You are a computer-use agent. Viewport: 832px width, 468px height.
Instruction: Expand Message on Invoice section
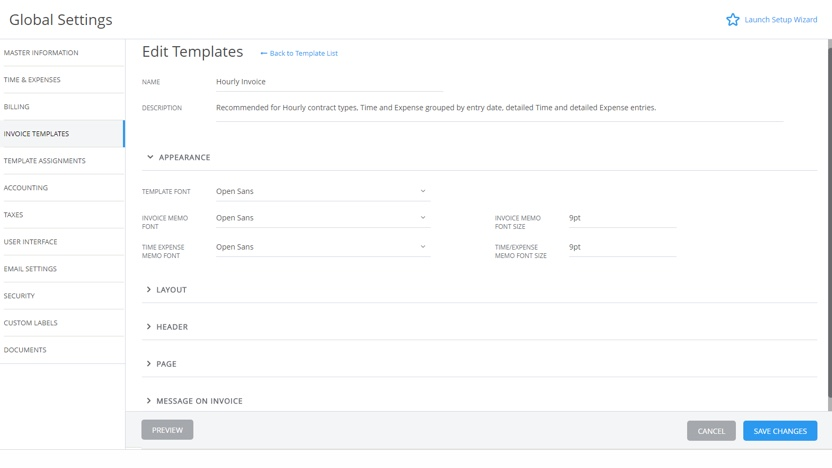194,401
